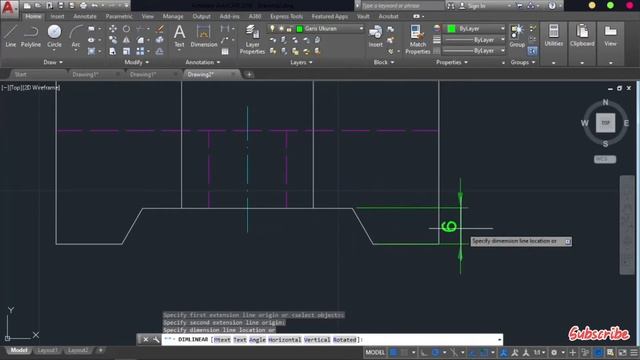The height and width of the screenshot is (360, 640).
Task: Expand the Annotation panel dropdown
Action: point(202,62)
